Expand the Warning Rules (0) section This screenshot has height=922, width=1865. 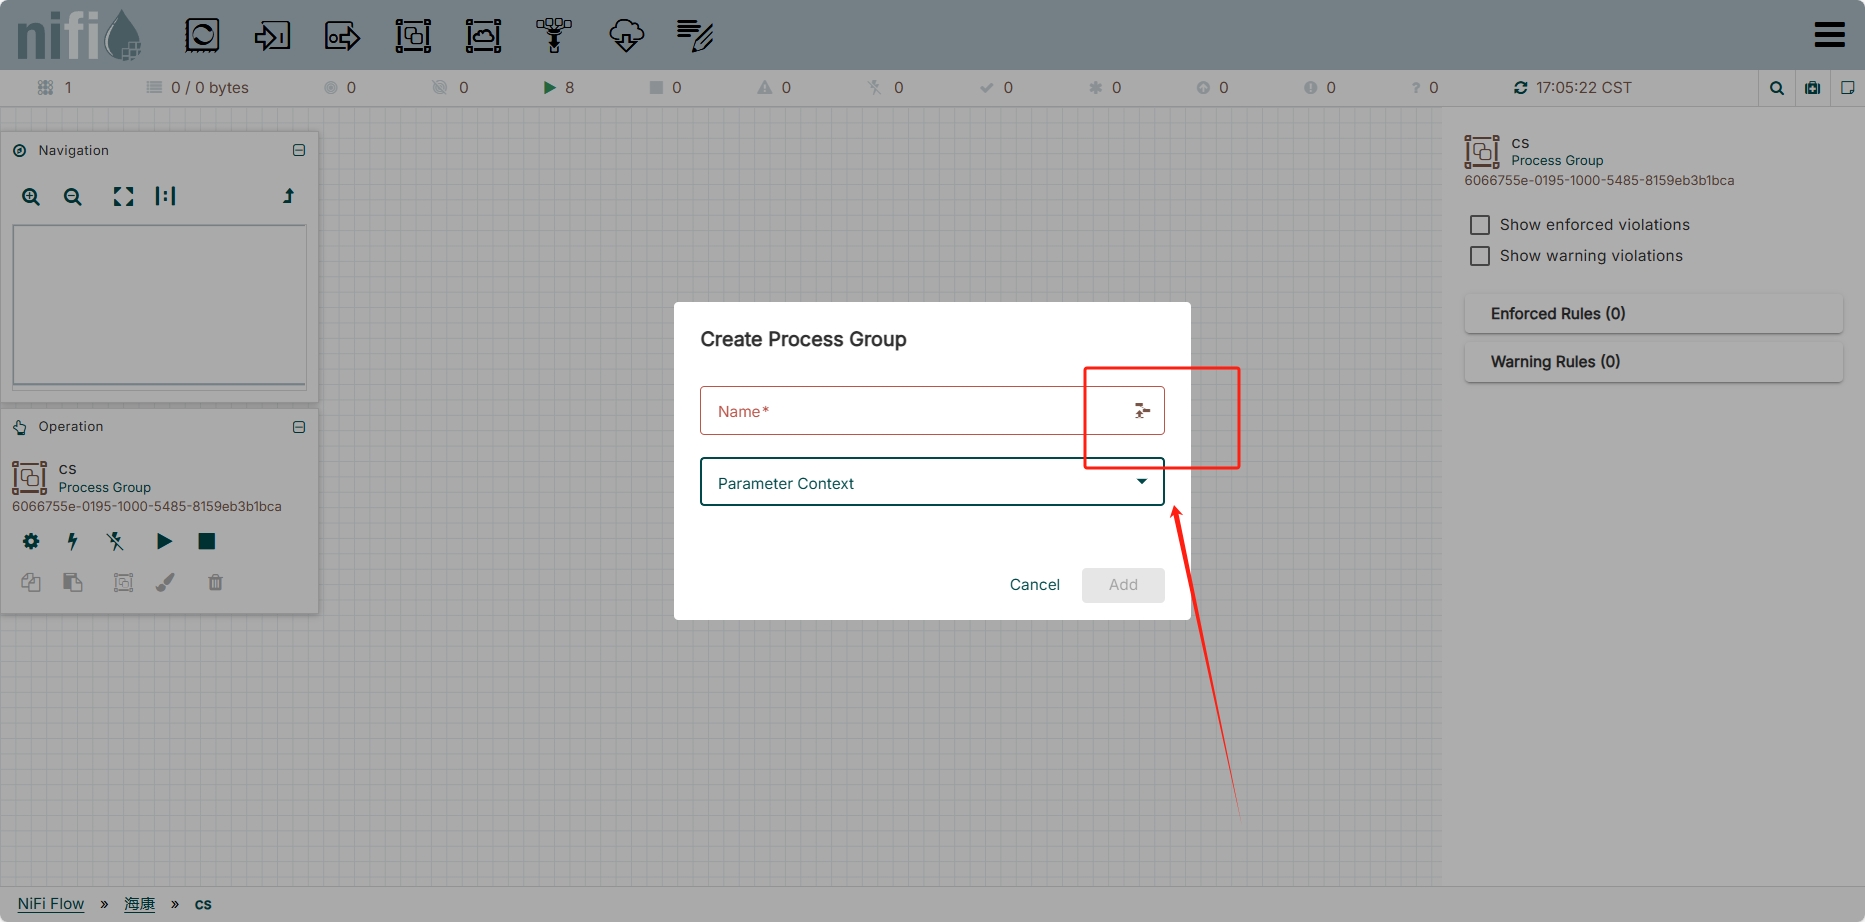(x=1653, y=362)
